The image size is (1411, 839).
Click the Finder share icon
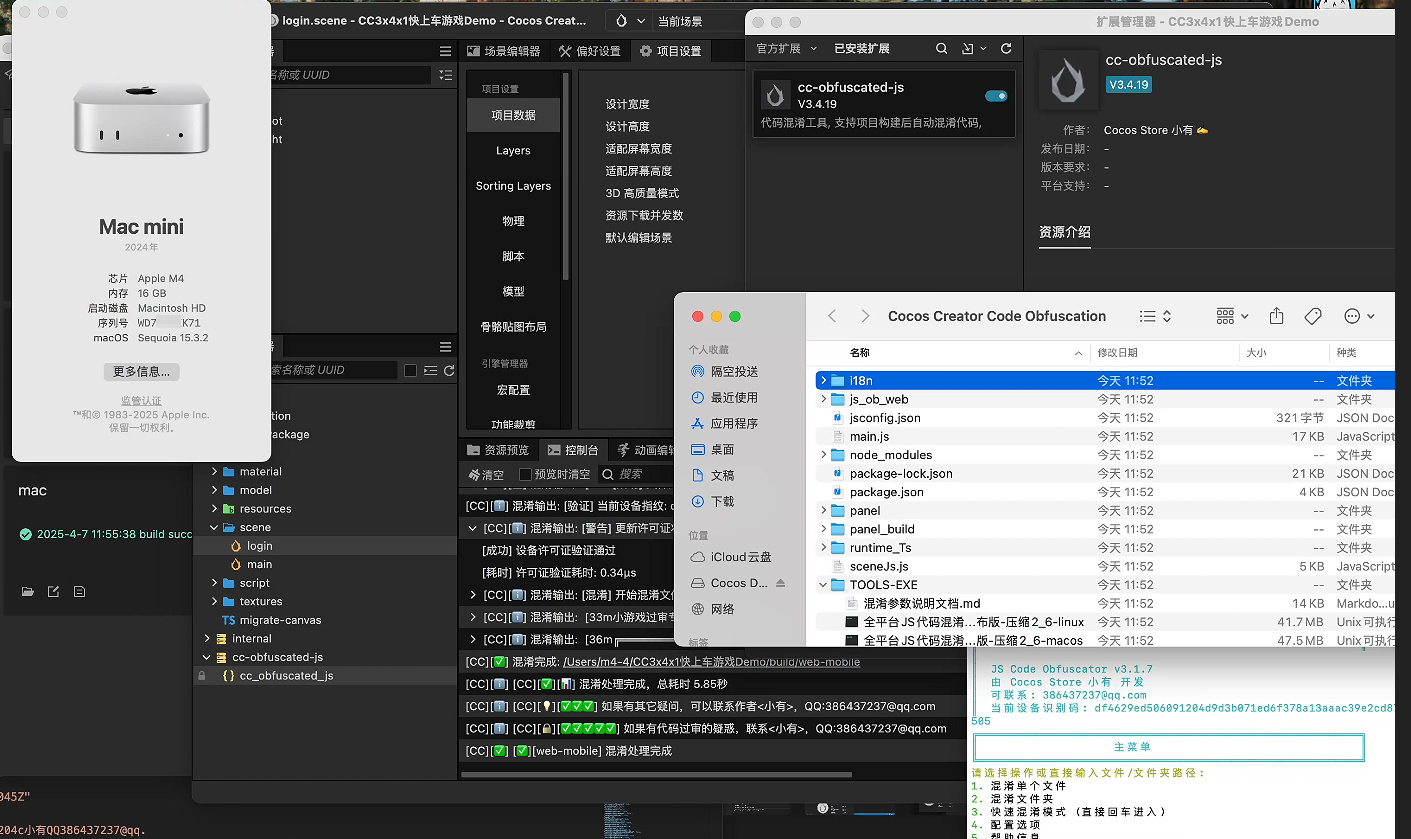click(1276, 316)
